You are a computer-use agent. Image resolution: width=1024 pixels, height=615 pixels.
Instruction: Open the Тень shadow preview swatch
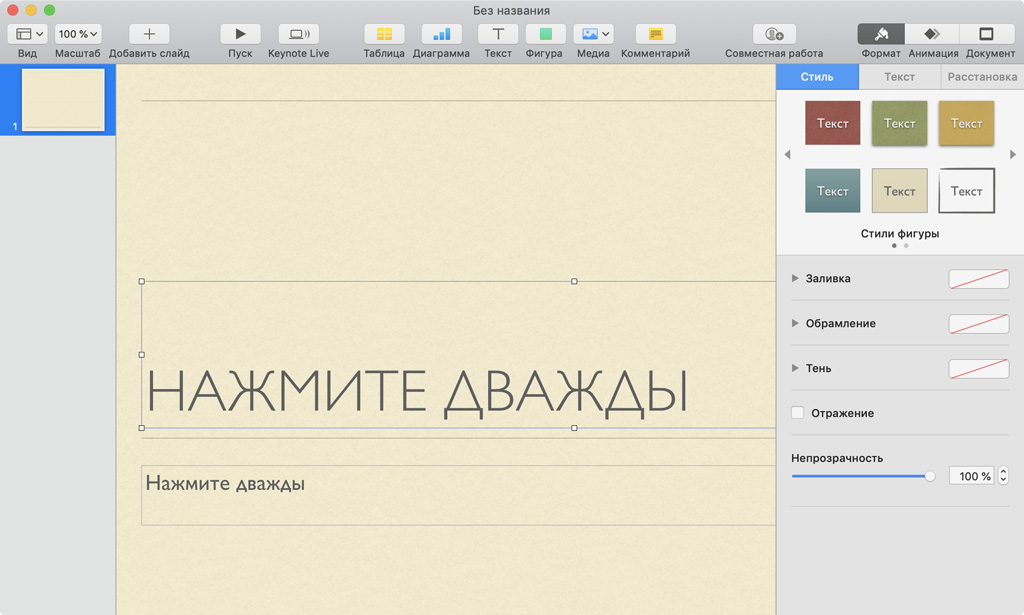[x=978, y=369]
